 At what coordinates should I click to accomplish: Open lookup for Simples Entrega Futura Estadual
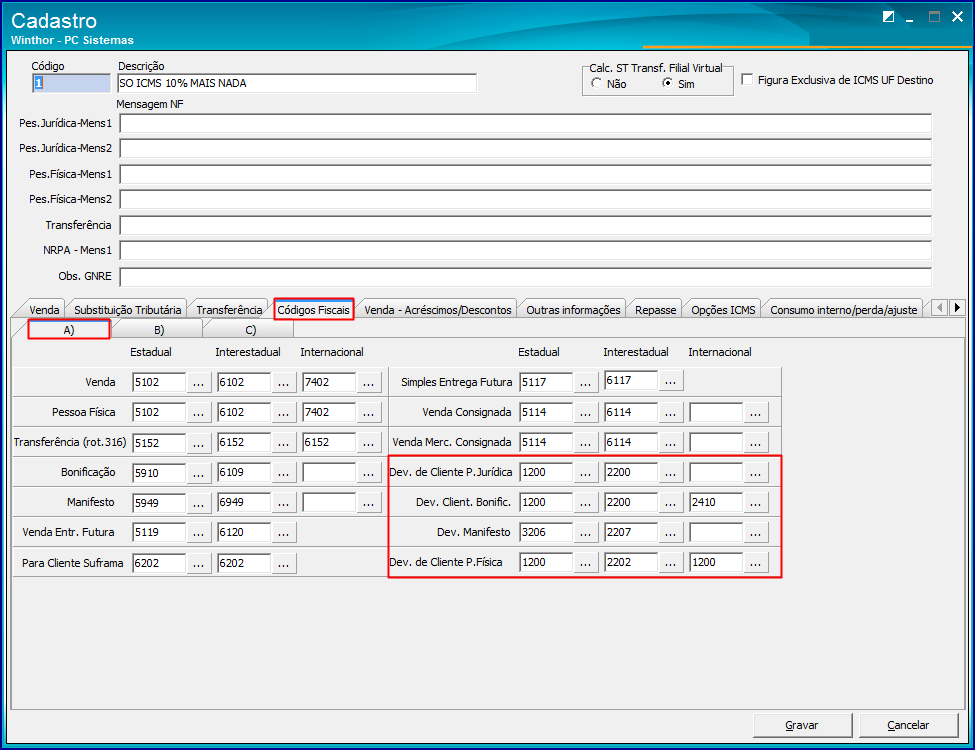(x=585, y=383)
